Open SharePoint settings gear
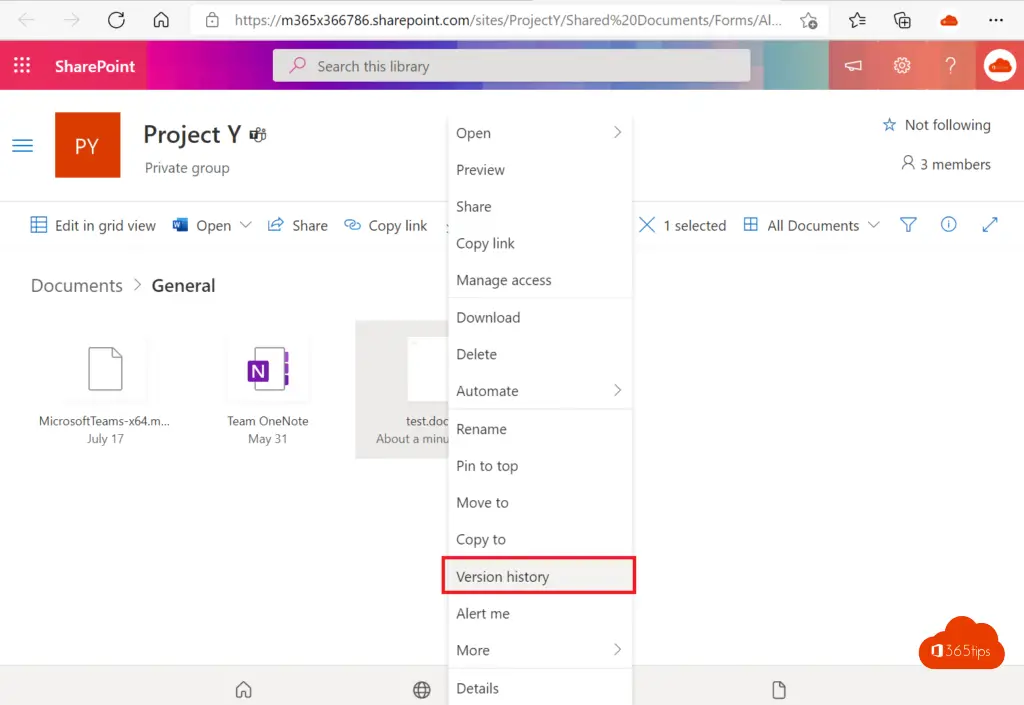 point(902,65)
